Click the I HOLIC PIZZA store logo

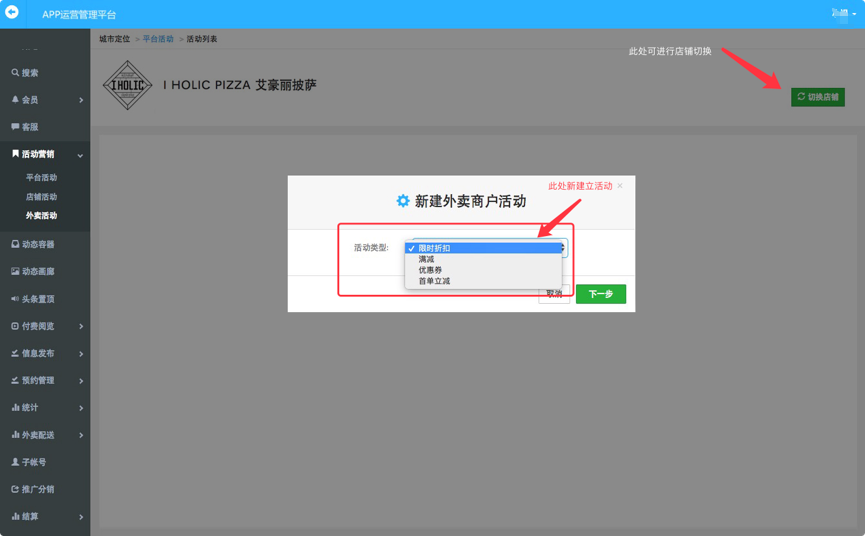coord(127,85)
